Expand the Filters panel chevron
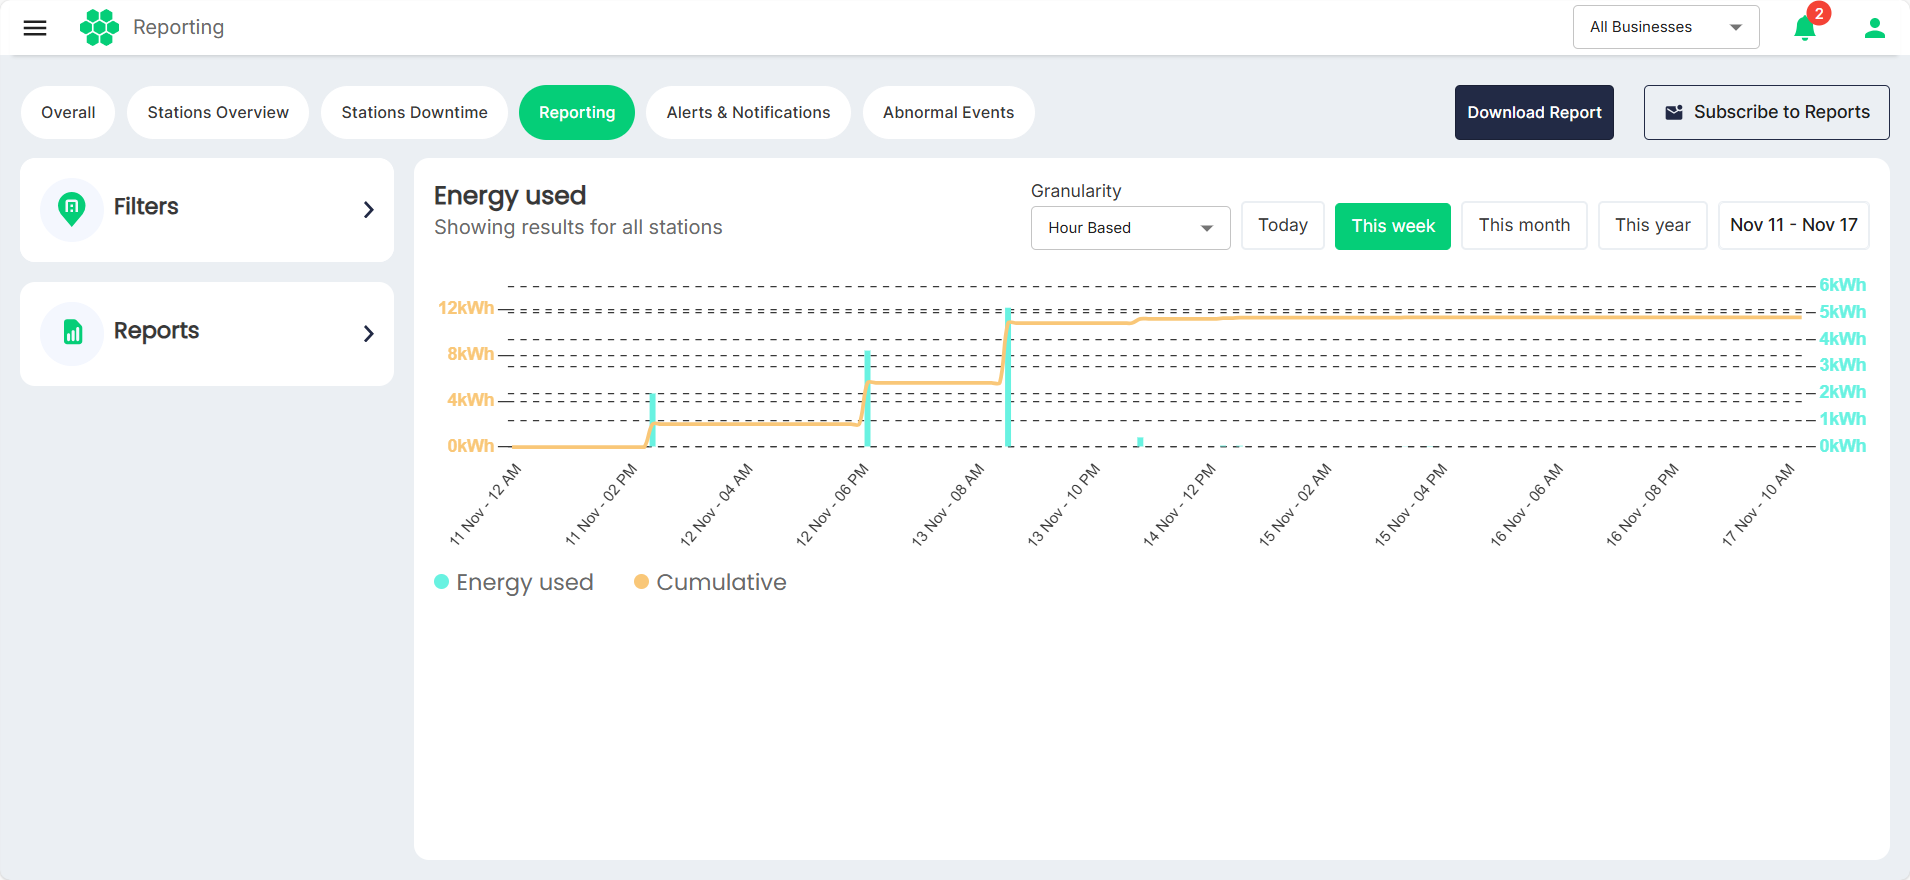Image resolution: width=1910 pixels, height=880 pixels. pos(369,210)
